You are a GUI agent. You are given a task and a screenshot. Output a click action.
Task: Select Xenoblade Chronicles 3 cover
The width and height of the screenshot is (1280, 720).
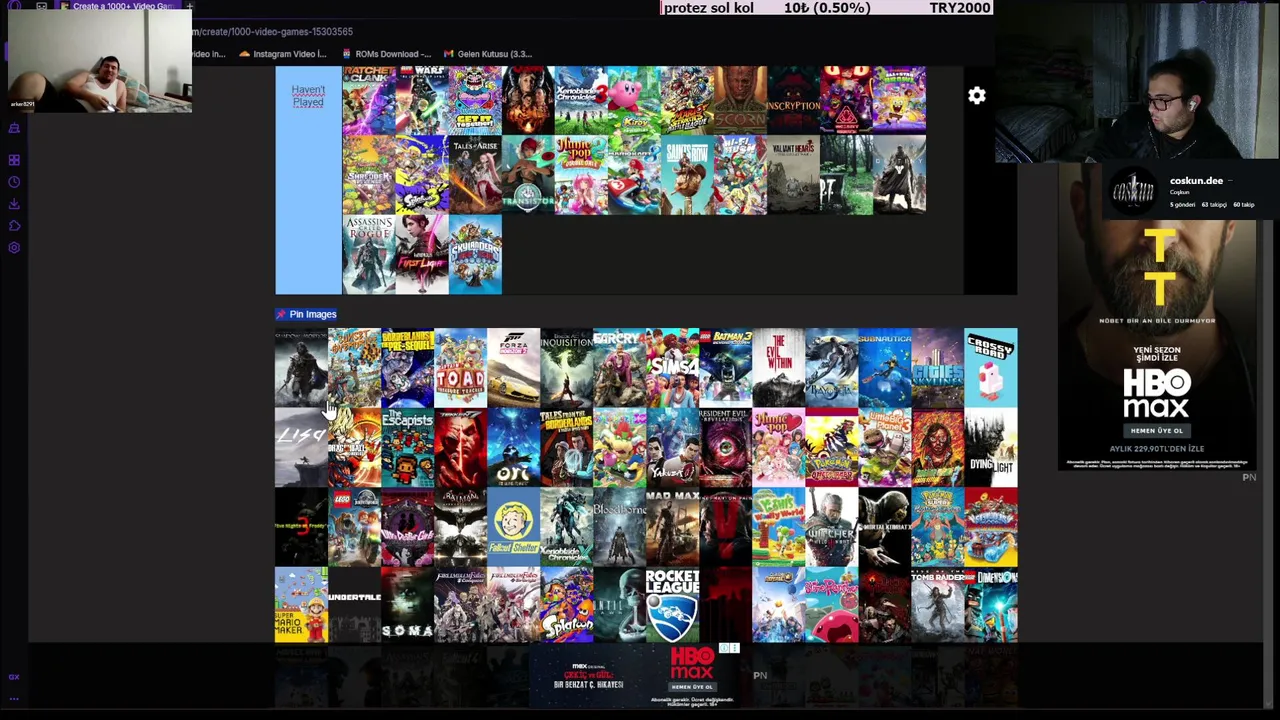[581, 100]
